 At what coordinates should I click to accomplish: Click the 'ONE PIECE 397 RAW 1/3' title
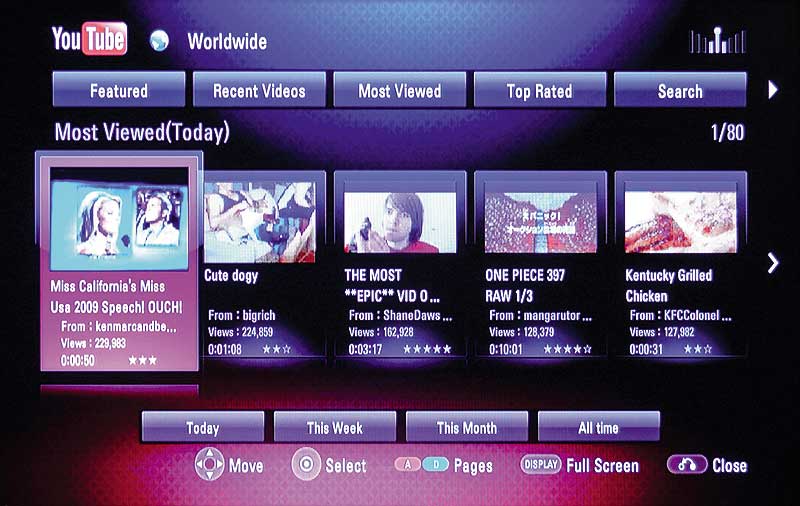pos(525,286)
